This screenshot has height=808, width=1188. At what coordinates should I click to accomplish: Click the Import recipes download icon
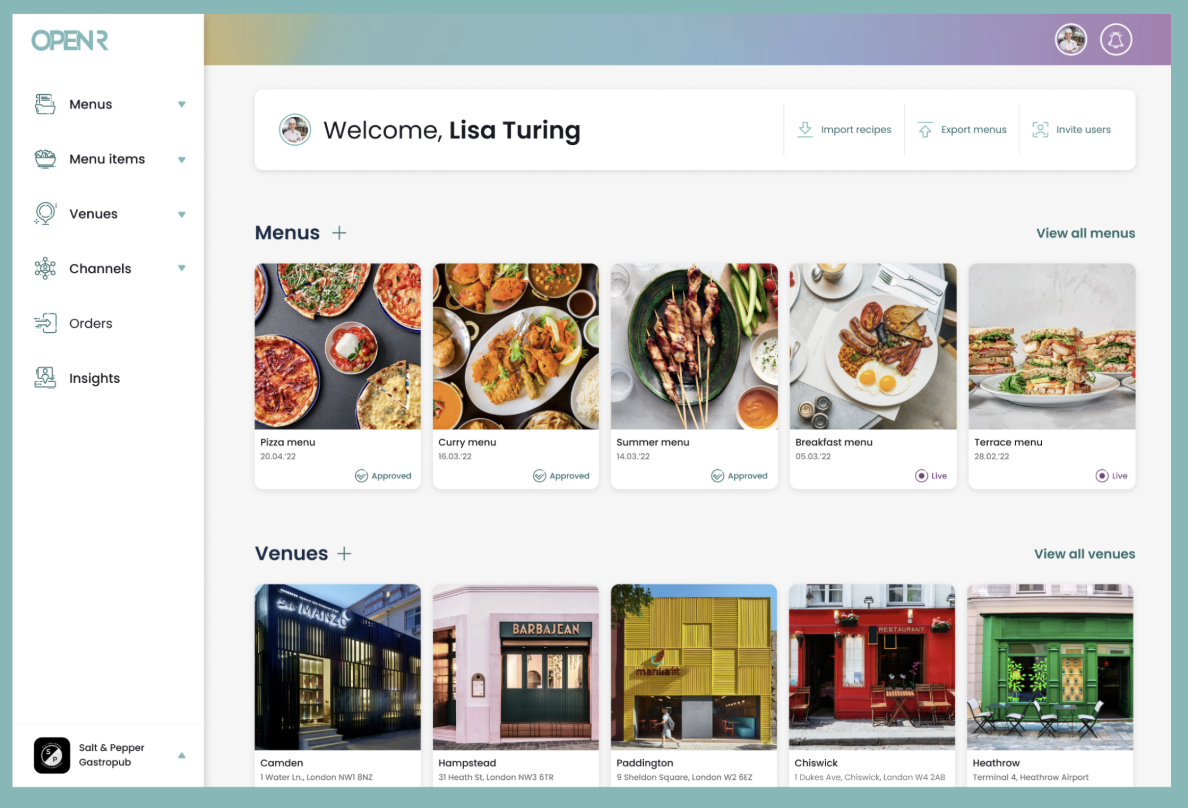coord(805,130)
